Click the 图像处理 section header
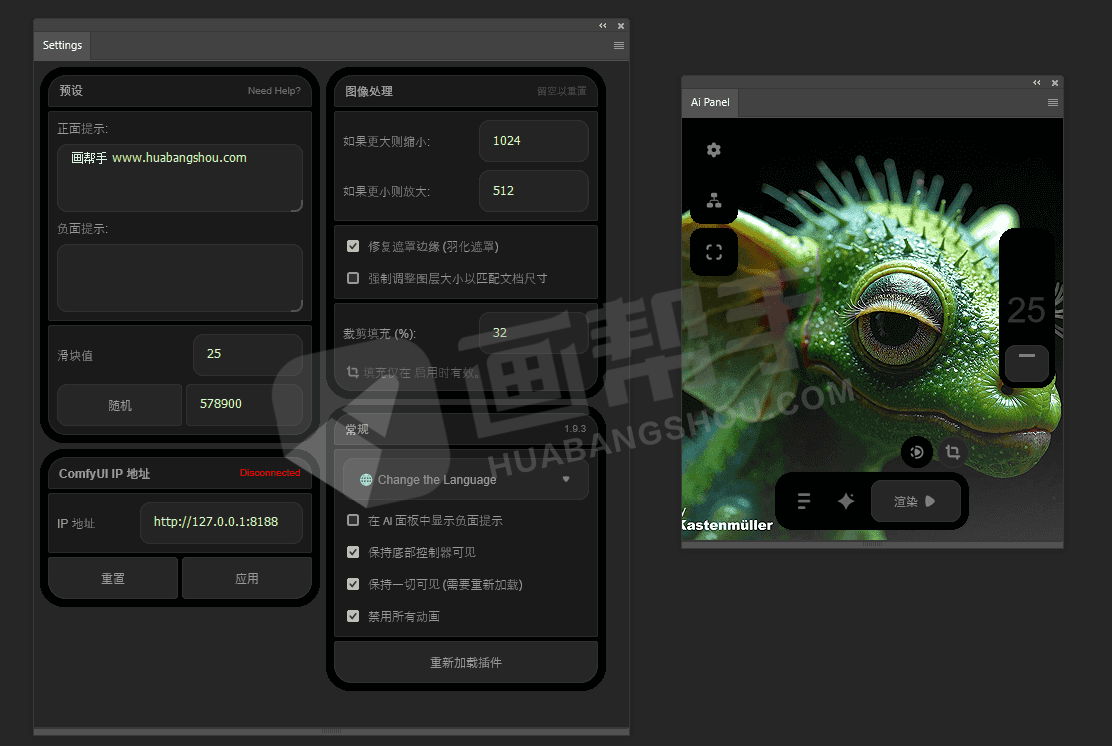 (x=369, y=91)
